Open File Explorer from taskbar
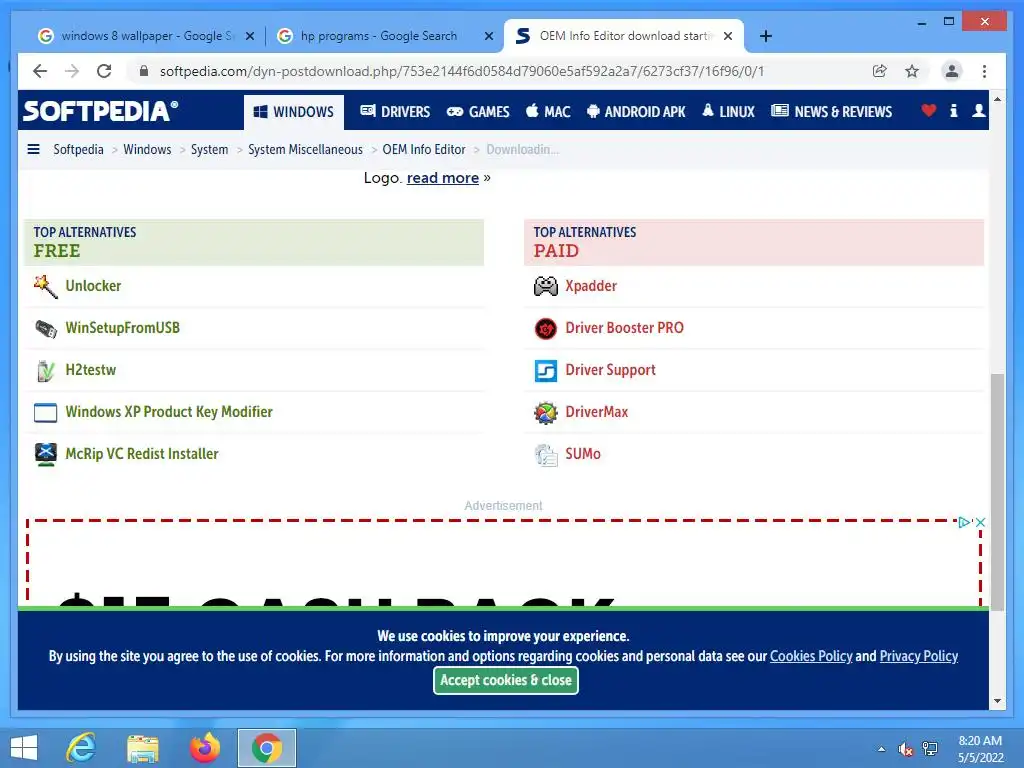This screenshot has width=1024, height=768. (142, 748)
